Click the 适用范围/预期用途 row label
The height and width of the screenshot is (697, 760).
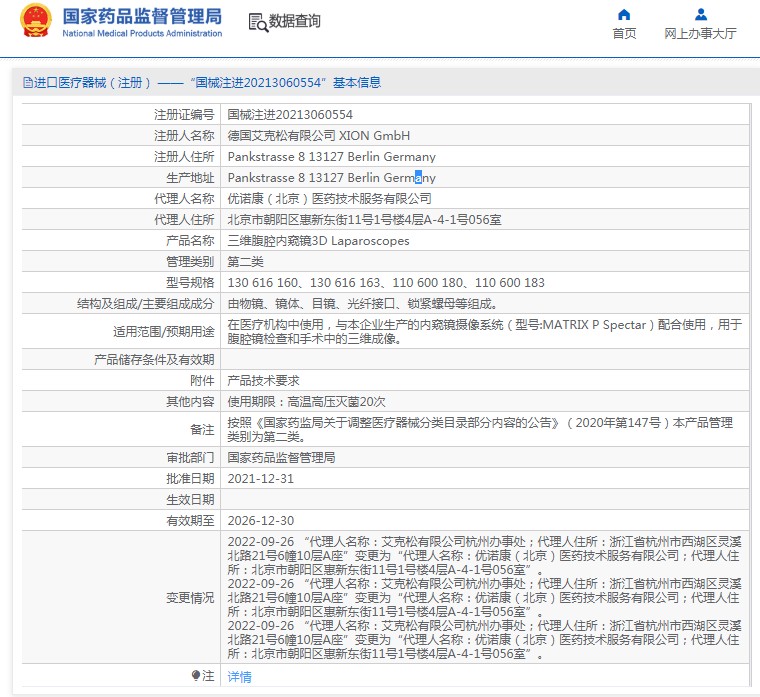163,332
